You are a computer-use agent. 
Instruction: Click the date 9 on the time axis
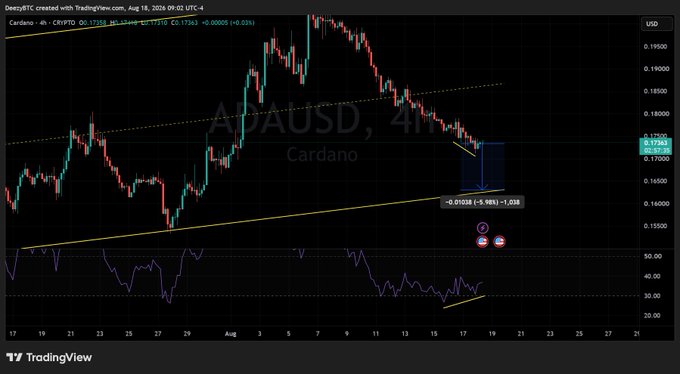[x=347, y=334]
